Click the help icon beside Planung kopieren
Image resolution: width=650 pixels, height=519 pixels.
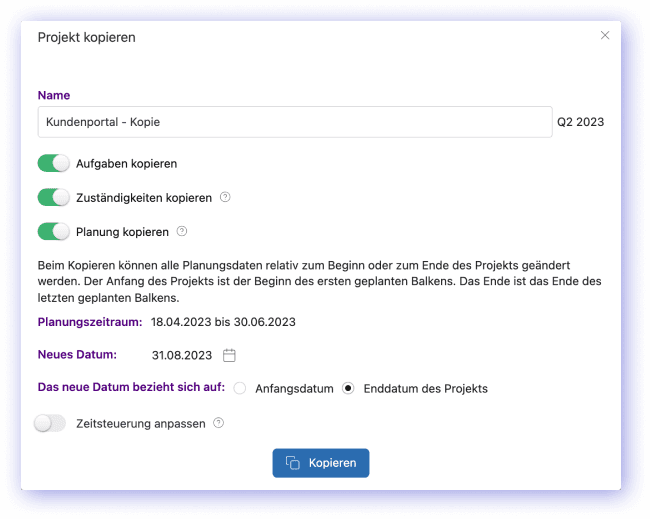[x=182, y=231]
